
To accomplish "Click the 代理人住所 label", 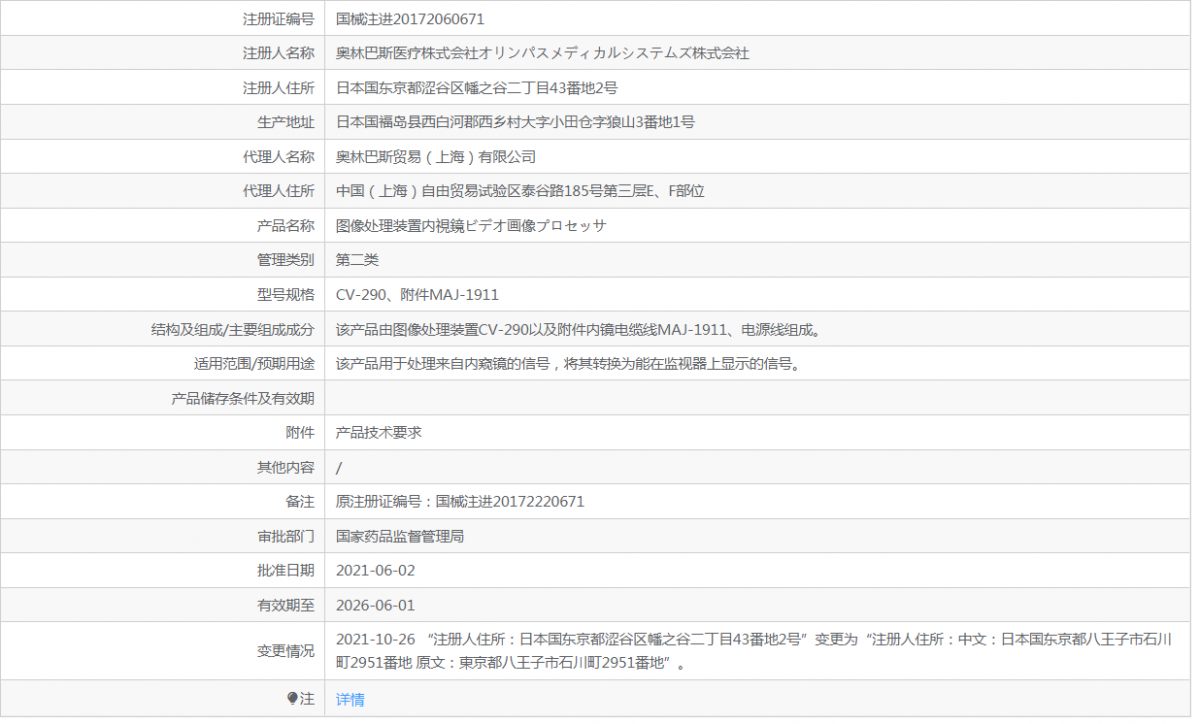I will coord(279,191).
